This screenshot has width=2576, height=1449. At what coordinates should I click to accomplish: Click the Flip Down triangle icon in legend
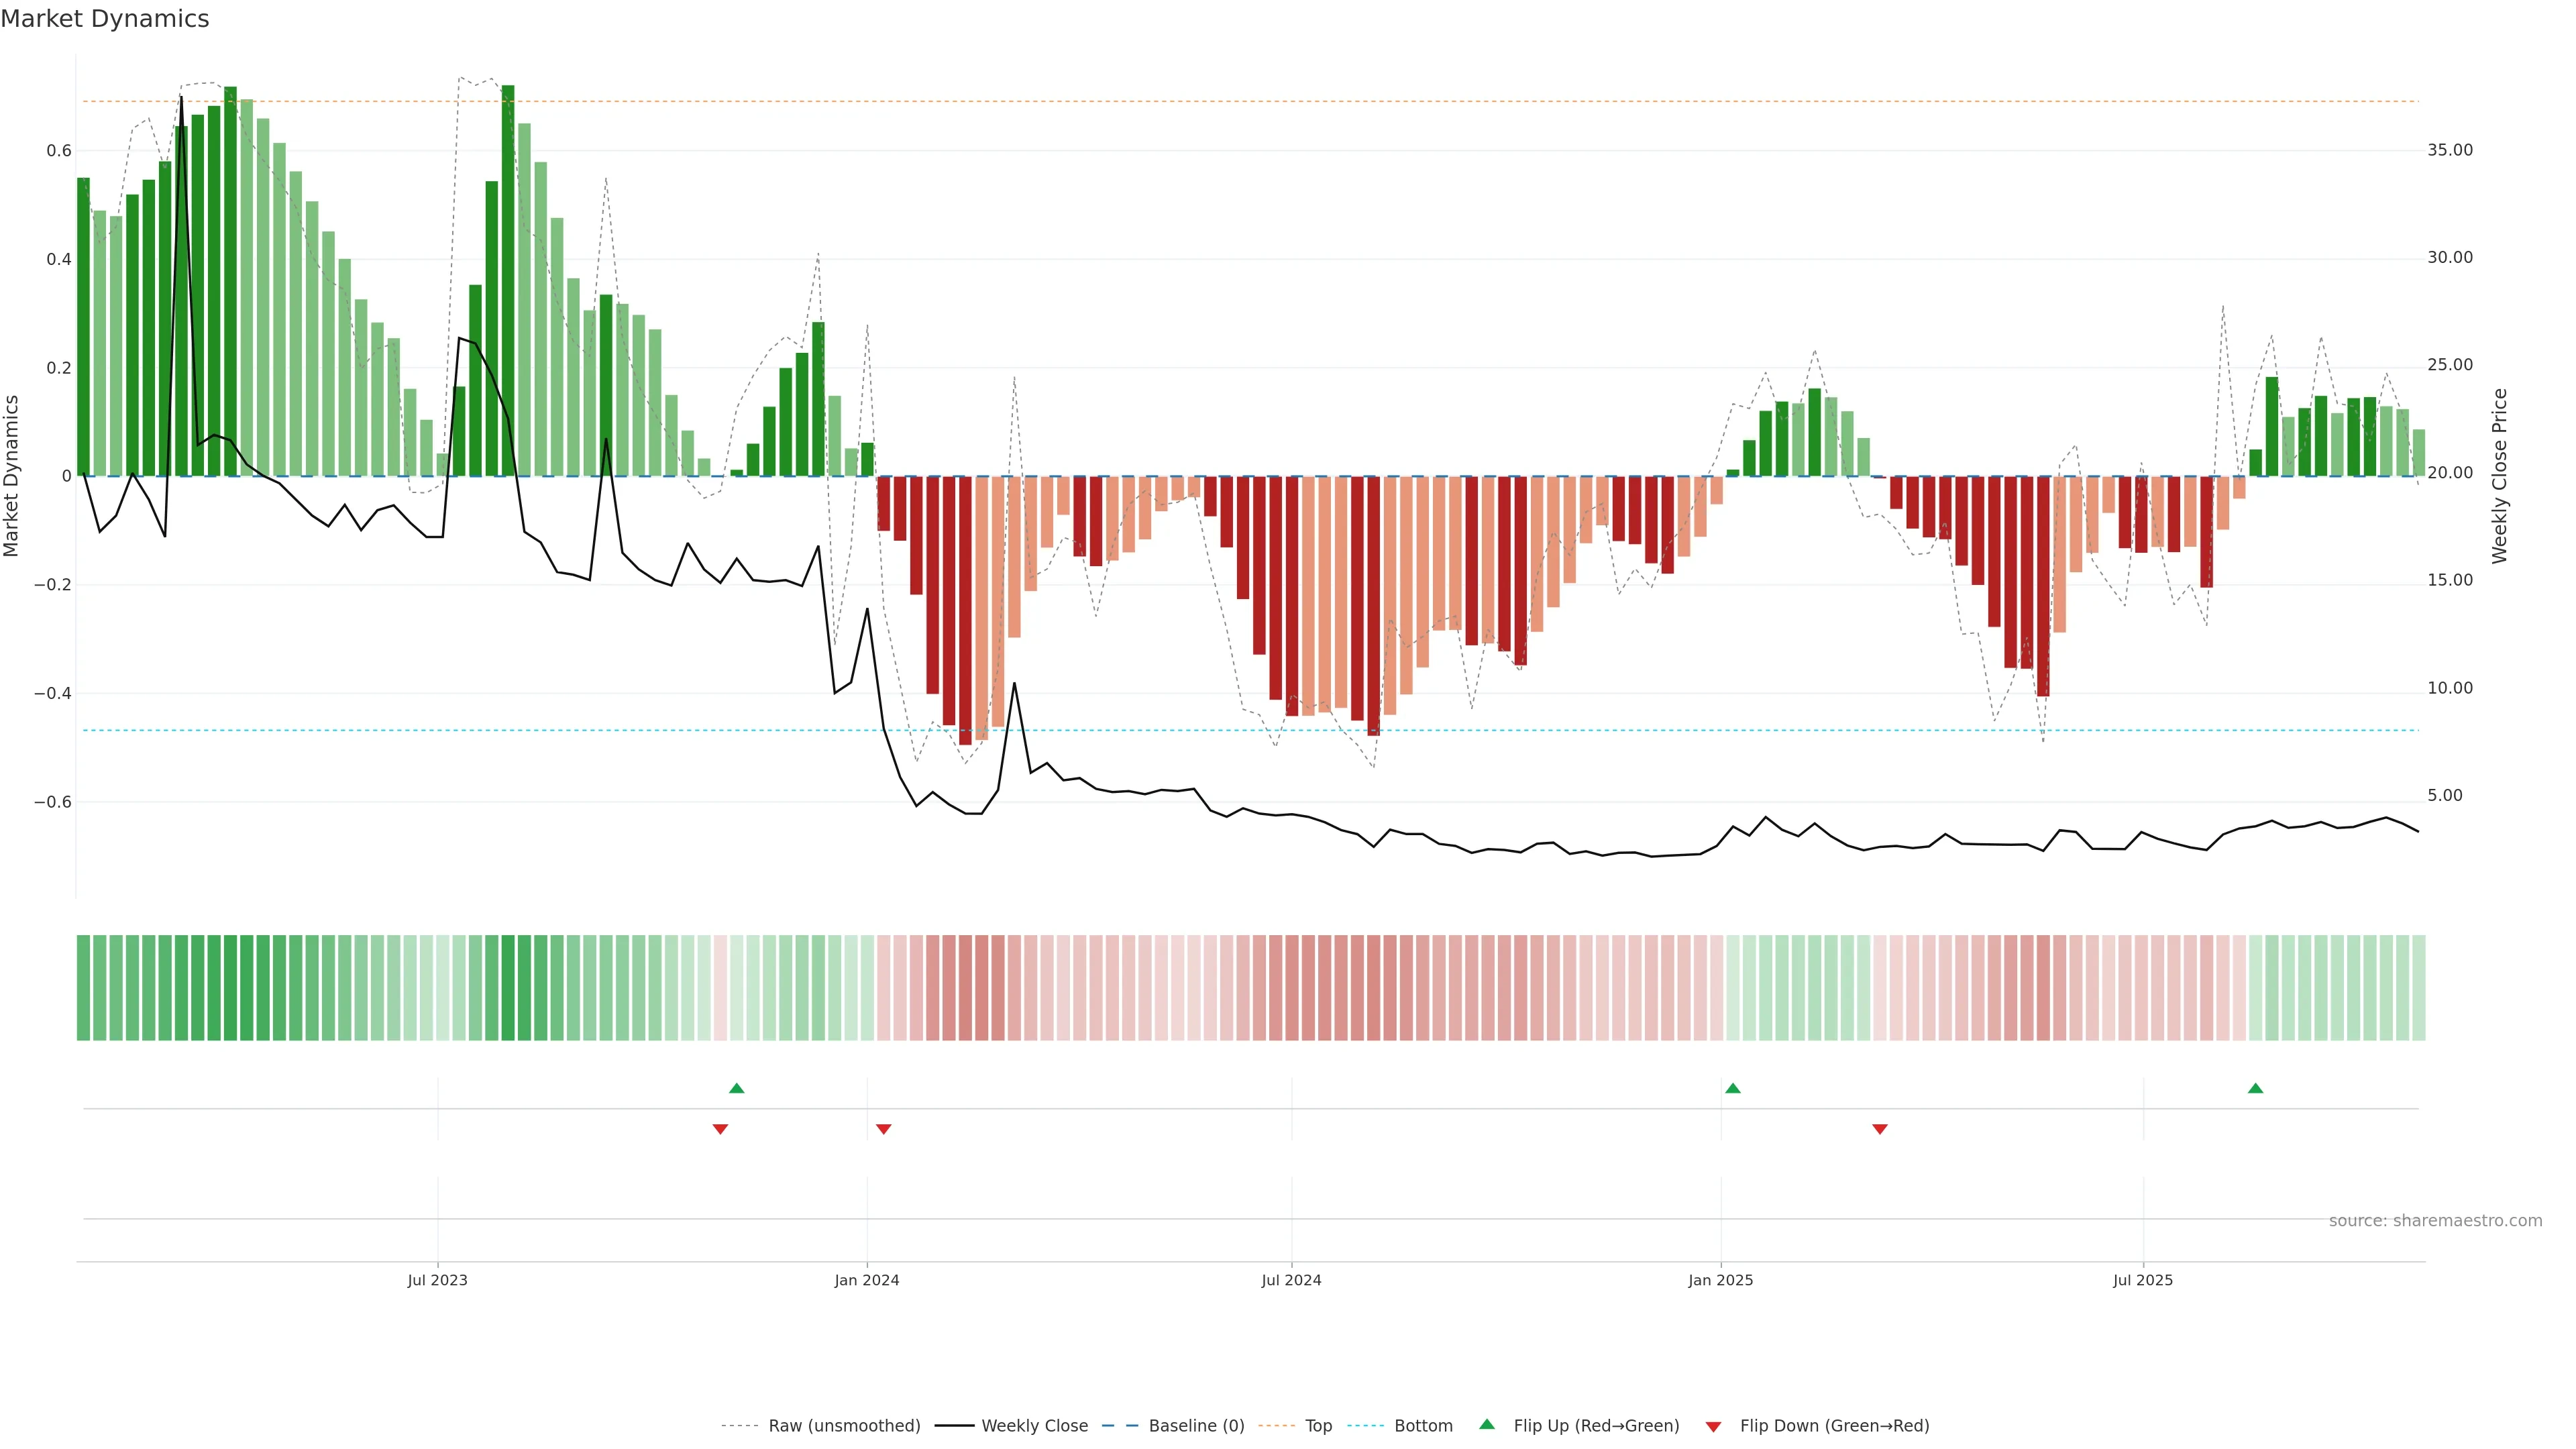[x=1713, y=1426]
